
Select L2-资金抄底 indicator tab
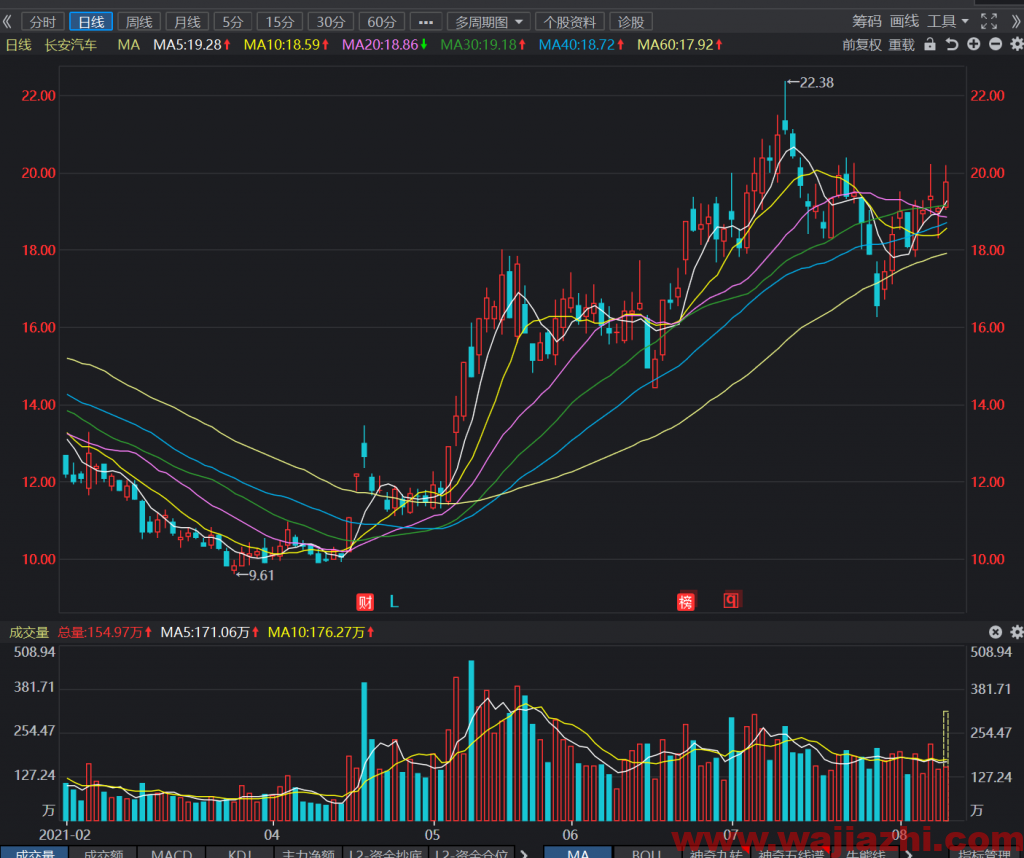coord(386,852)
